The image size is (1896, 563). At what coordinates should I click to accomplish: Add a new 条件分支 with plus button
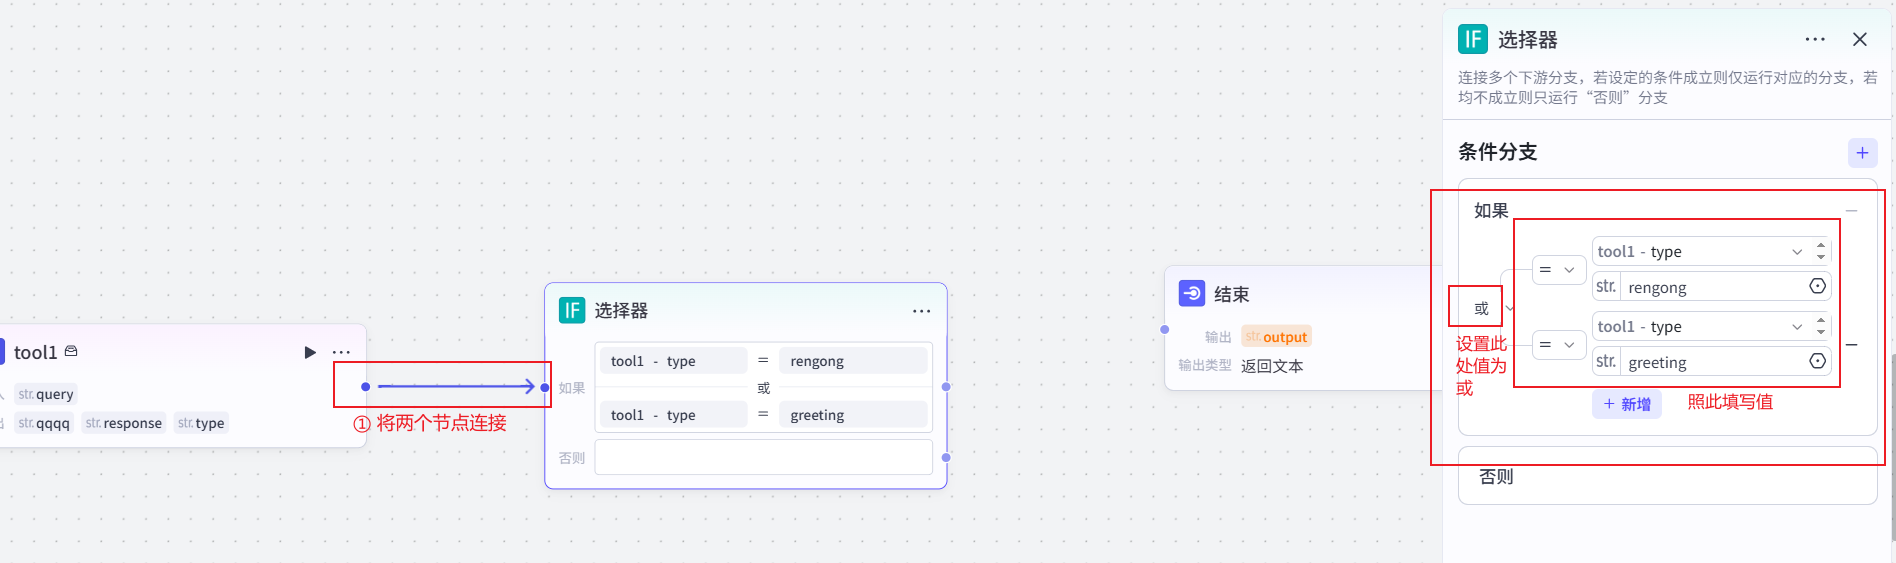[1862, 153]
